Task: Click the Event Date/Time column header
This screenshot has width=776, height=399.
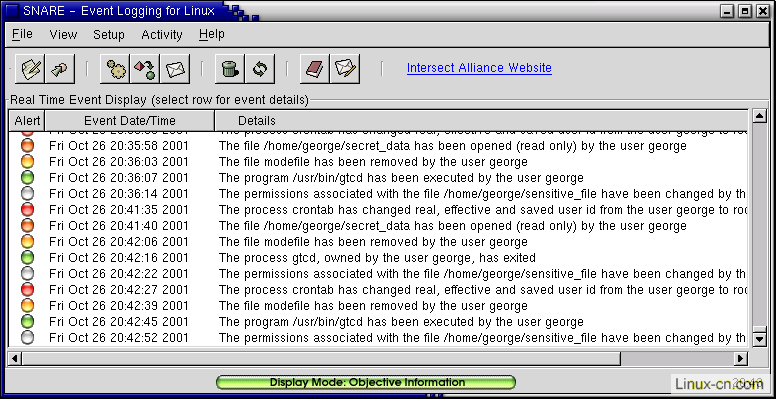Action: click(x=130, y=120)
